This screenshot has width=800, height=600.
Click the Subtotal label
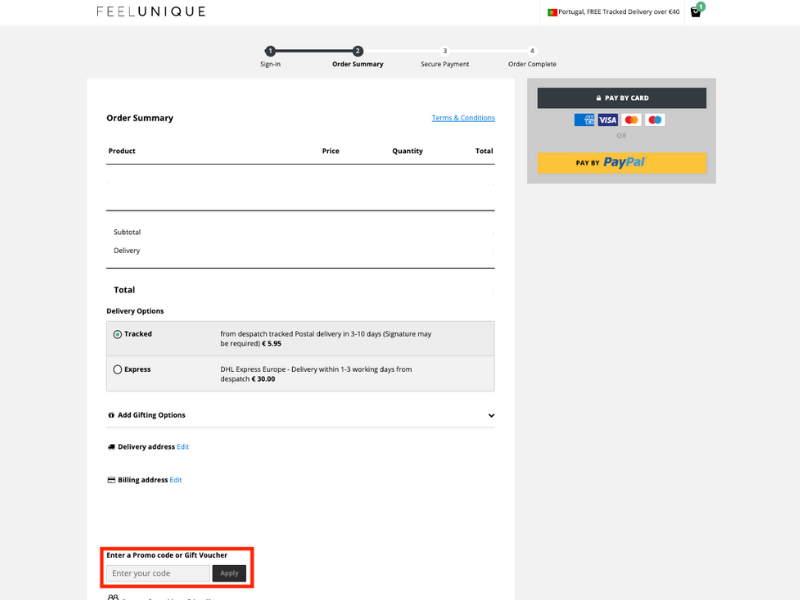click(x=127, y=232)
